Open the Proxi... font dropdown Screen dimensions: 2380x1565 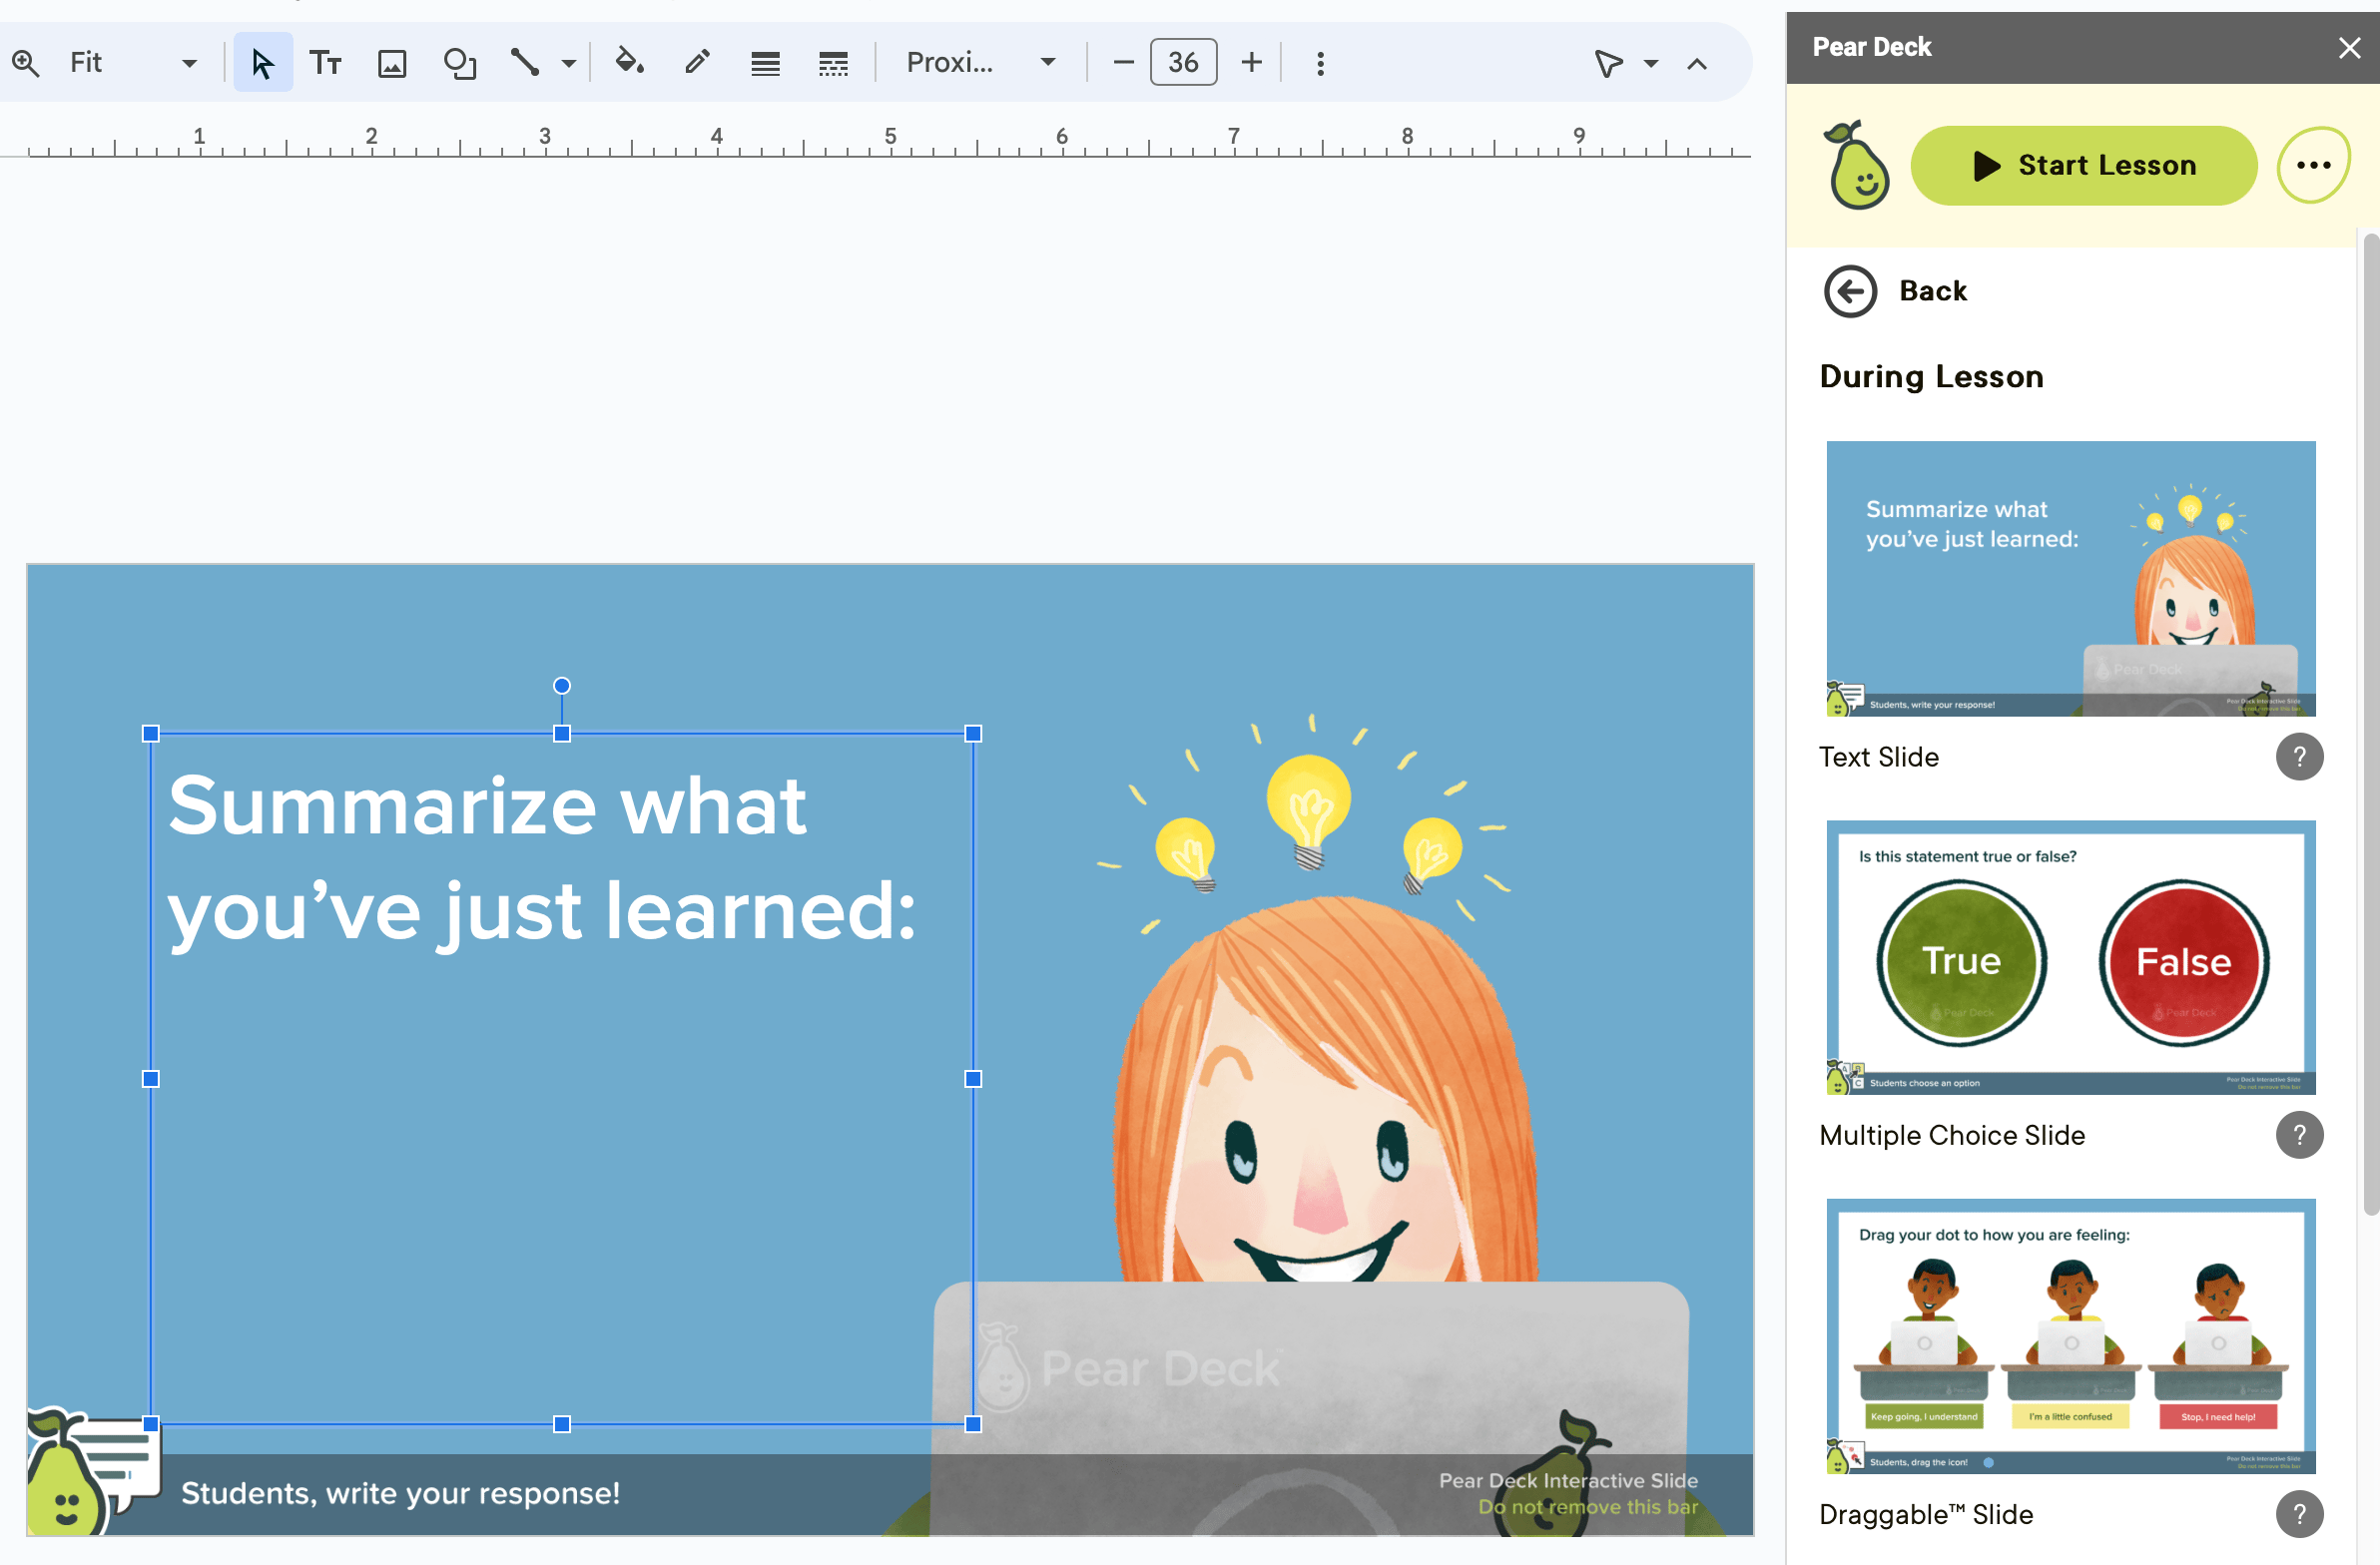(x=980, y=63)
